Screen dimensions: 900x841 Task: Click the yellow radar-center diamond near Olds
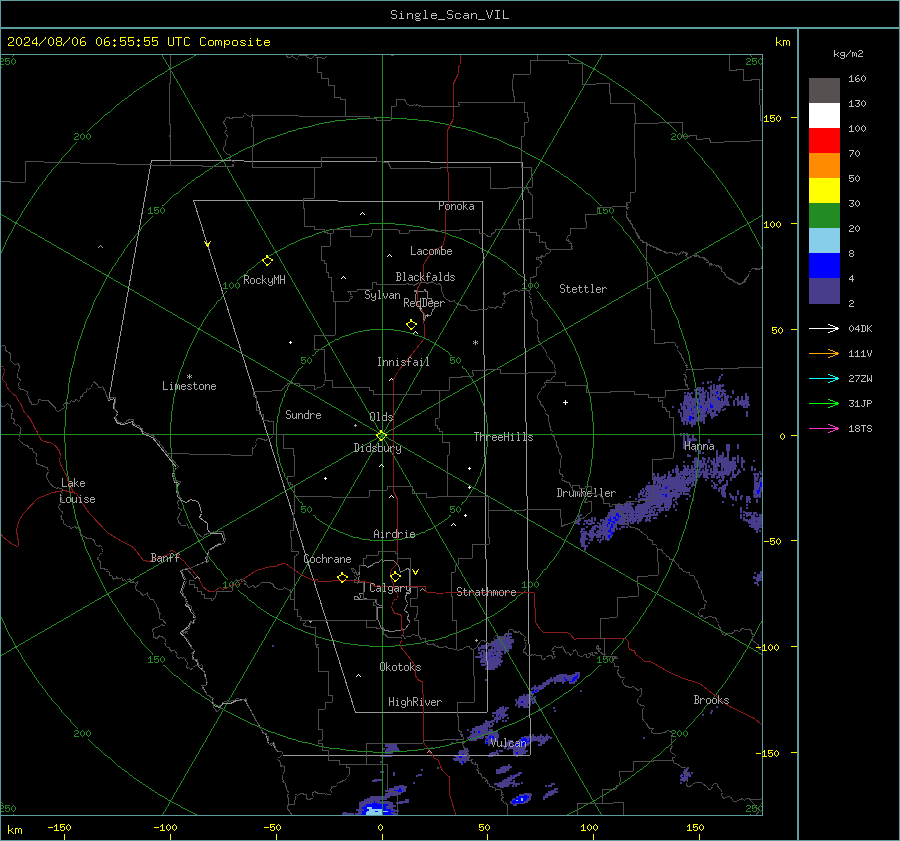coord(381,435)
